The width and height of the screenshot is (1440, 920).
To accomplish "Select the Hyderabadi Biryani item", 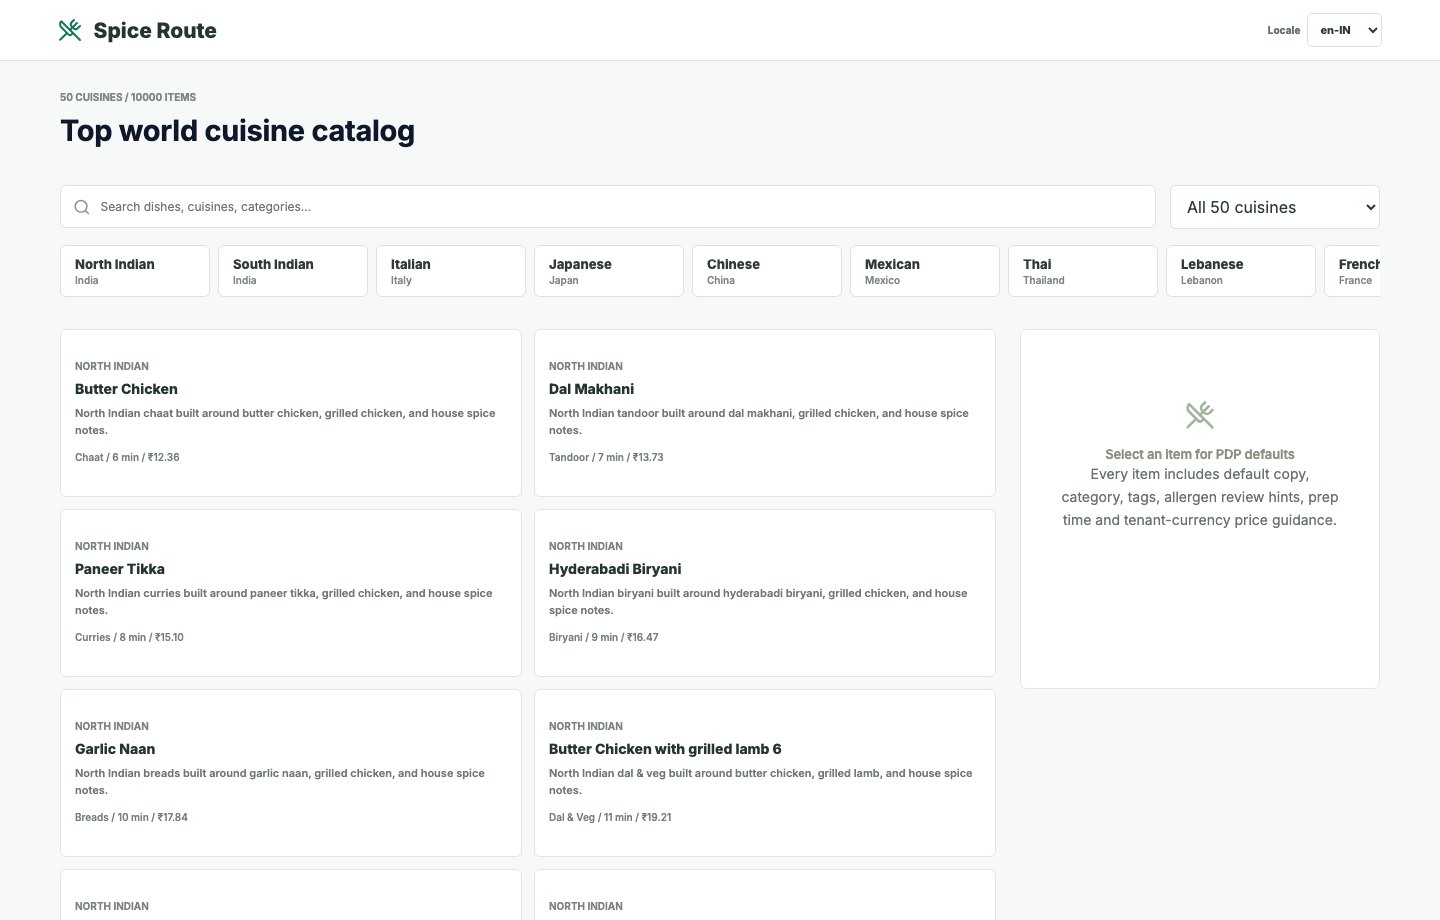I will (x=765, y=593).
